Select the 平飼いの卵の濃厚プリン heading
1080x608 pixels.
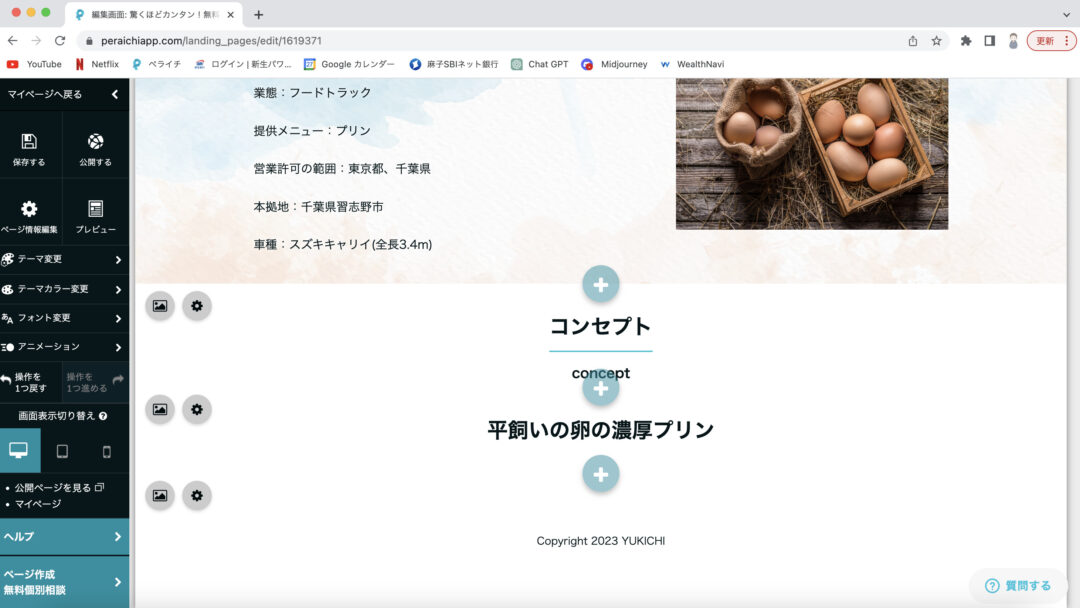601,430
